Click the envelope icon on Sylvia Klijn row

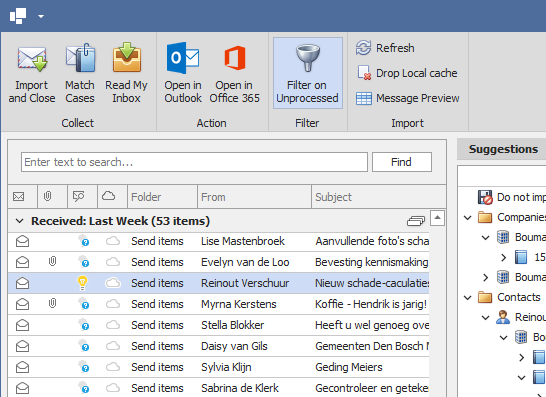click(22, 367)
